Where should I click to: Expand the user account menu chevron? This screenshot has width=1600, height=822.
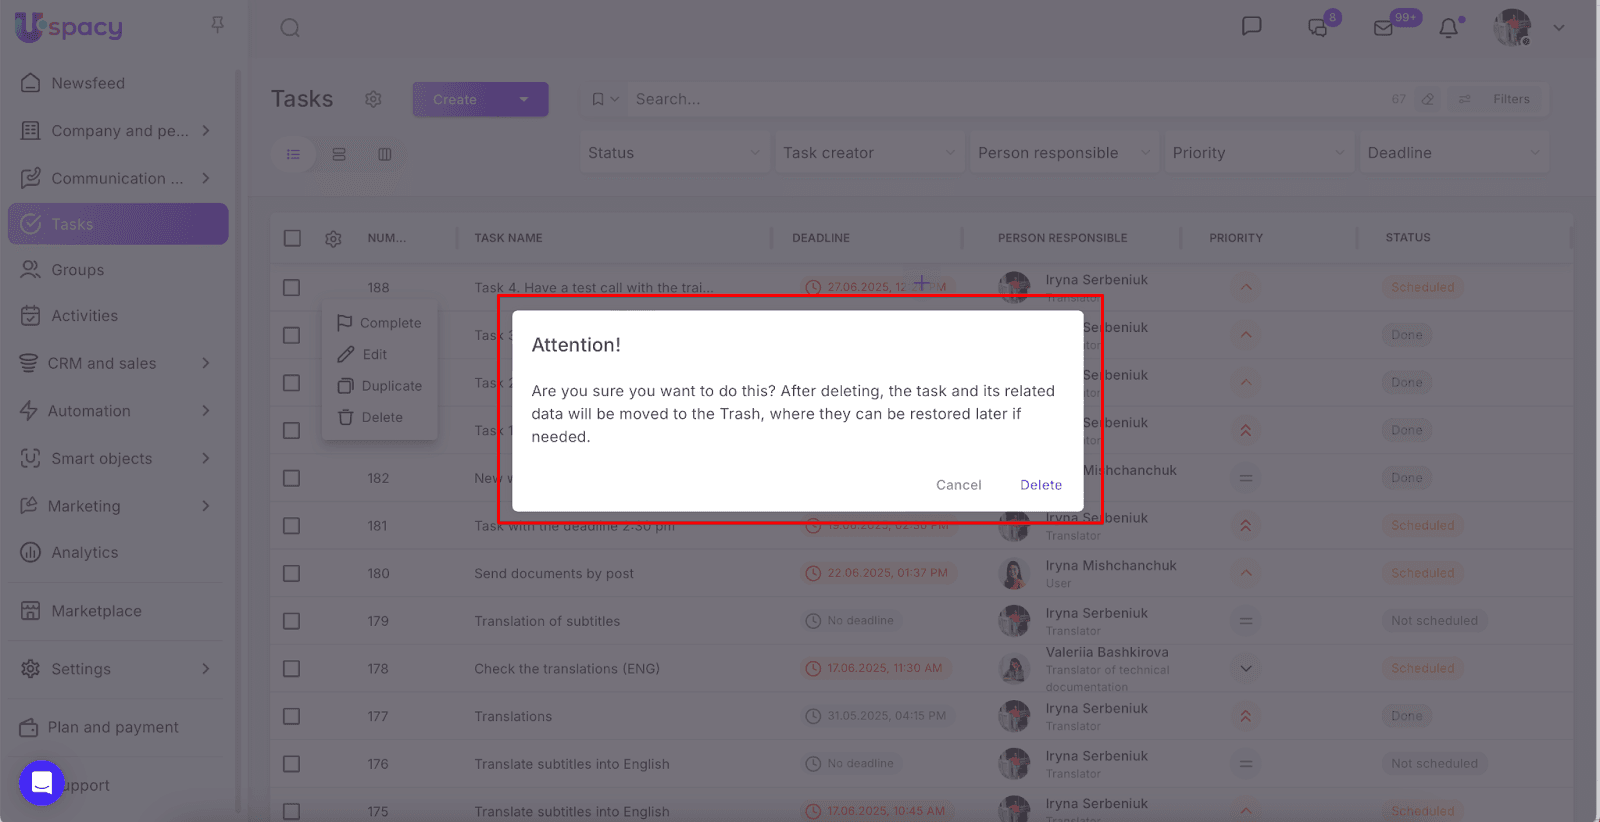point(1559,28)
